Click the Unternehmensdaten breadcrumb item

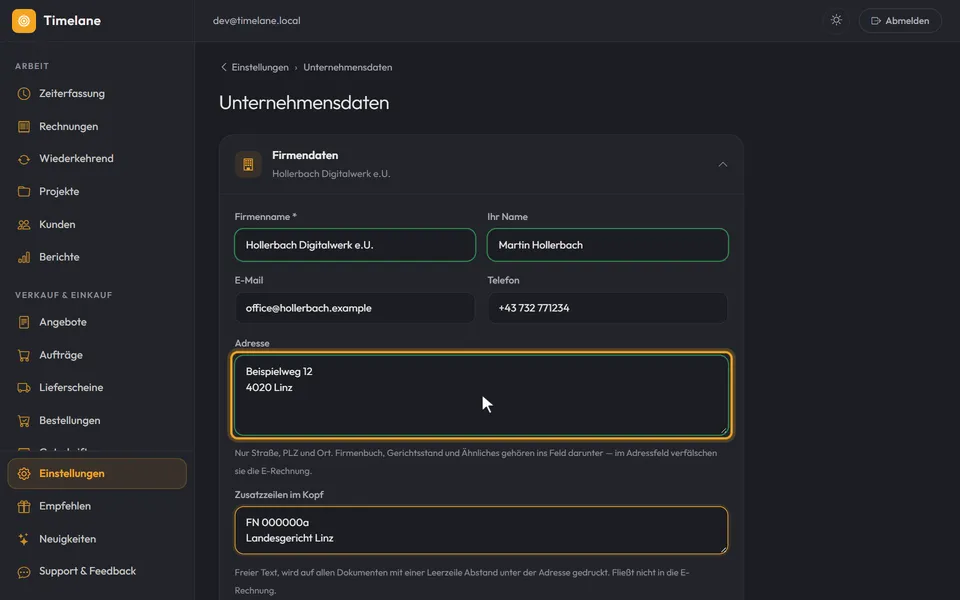point(348,67)
